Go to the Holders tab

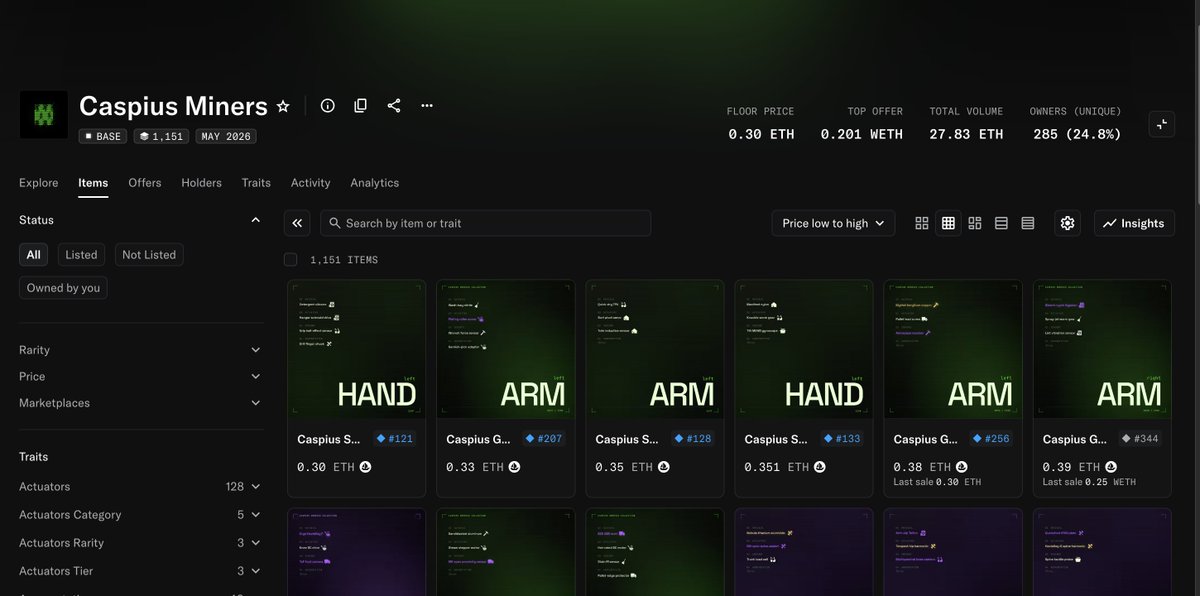click(x=201, y=183)
